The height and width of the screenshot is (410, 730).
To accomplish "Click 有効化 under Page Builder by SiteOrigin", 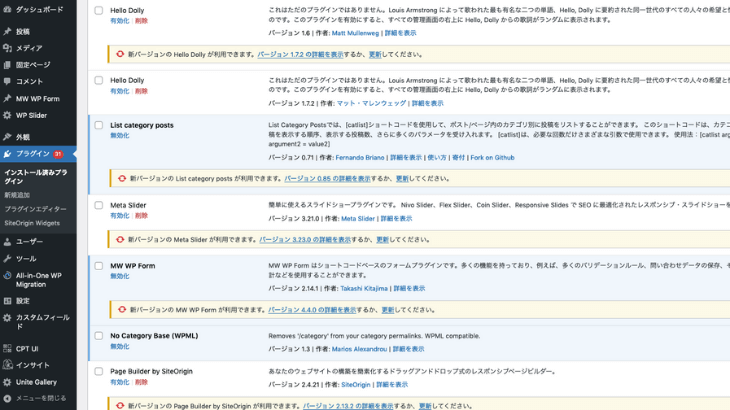I will point(120,382).
